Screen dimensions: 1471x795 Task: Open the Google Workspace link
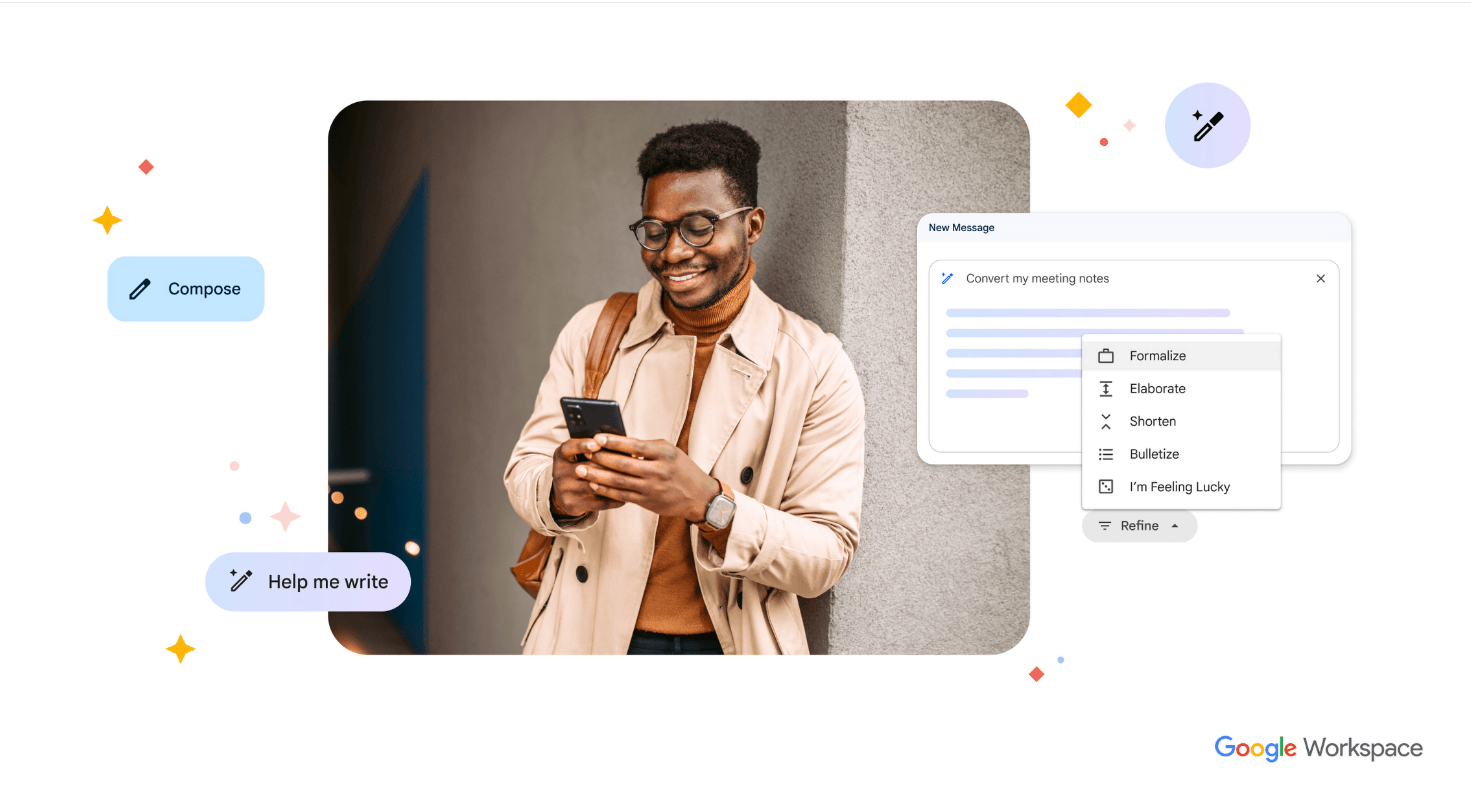point(1318,747)
